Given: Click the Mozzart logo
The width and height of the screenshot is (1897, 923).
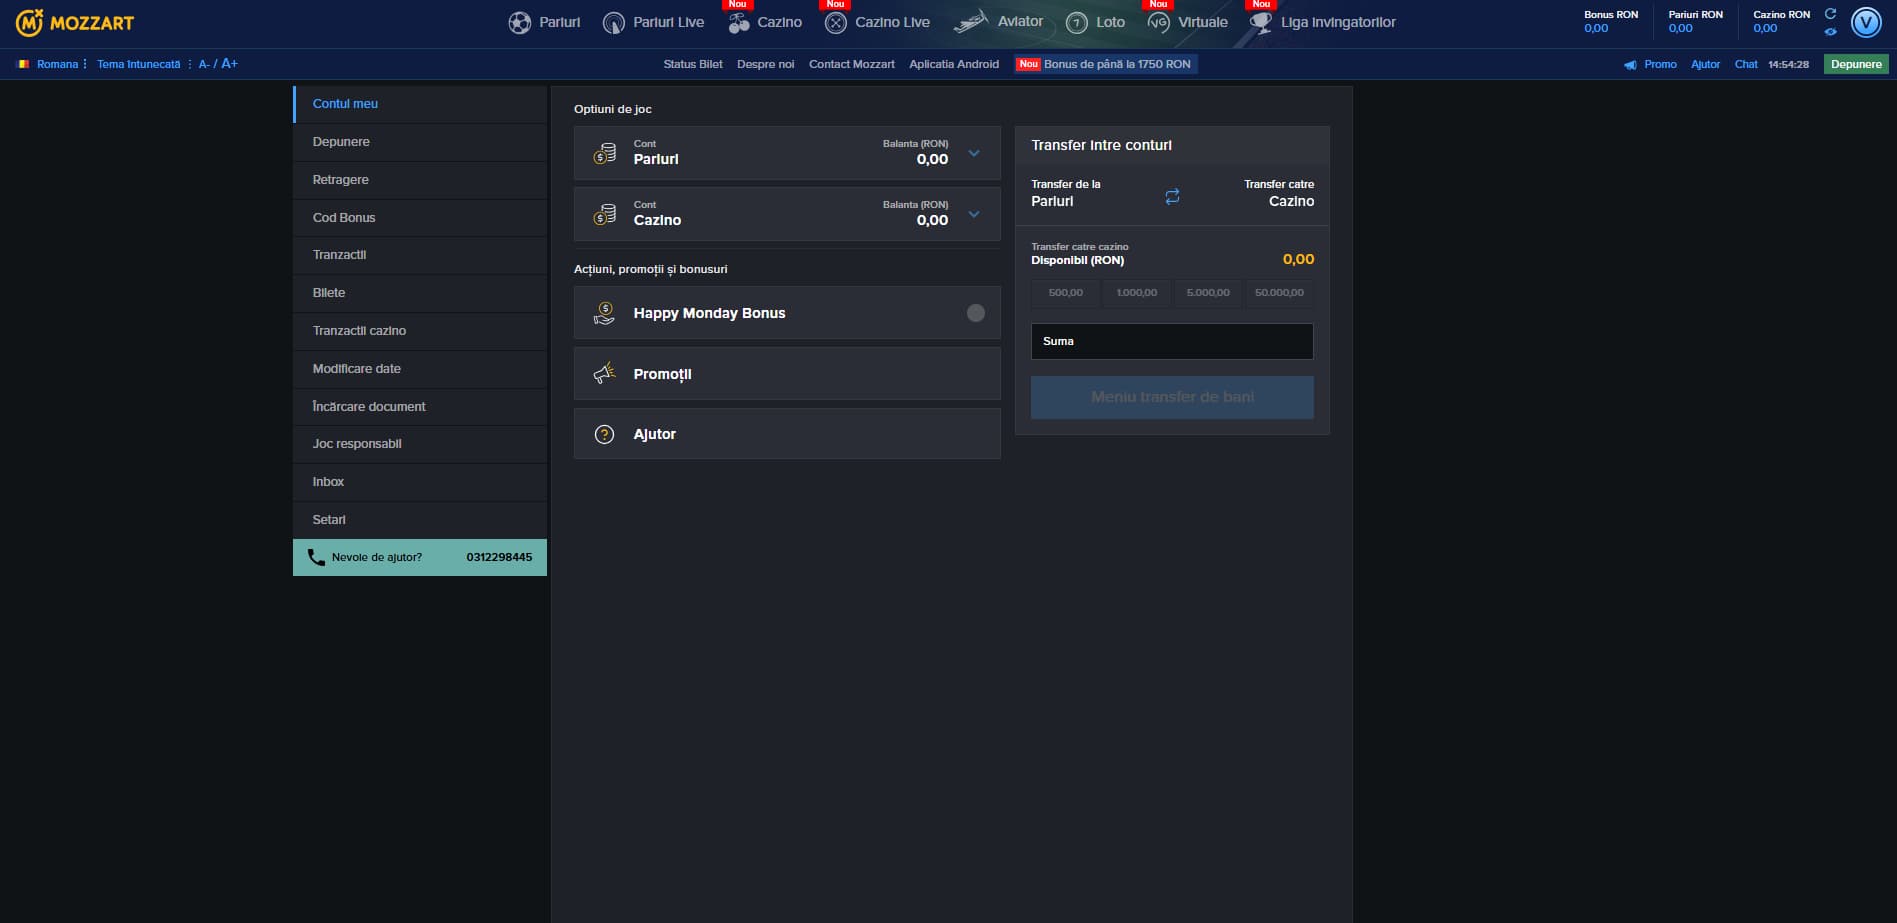Looking at the screenshot, I should pos(75,22).
